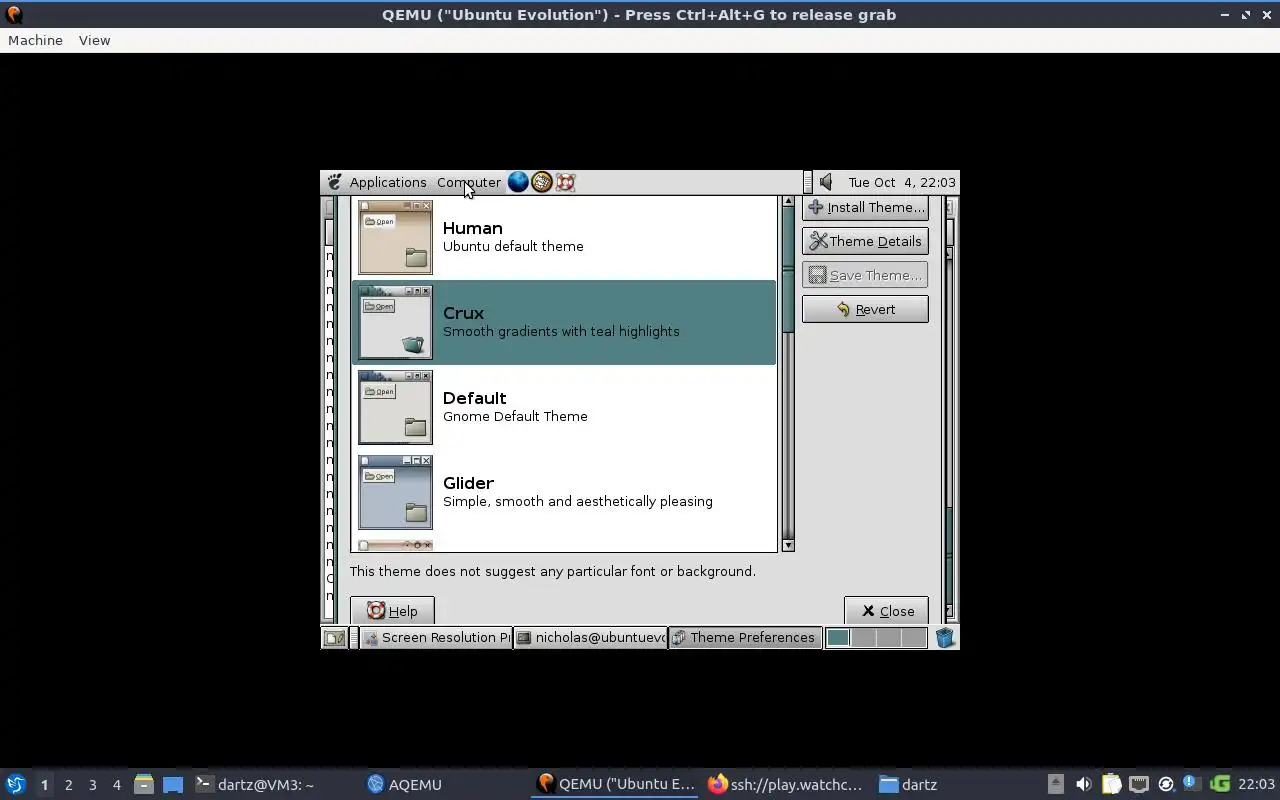This screenshot has height=800, width=1280.
Task: Click the speaker volume icon in guest panel
Action: (826, 182)
